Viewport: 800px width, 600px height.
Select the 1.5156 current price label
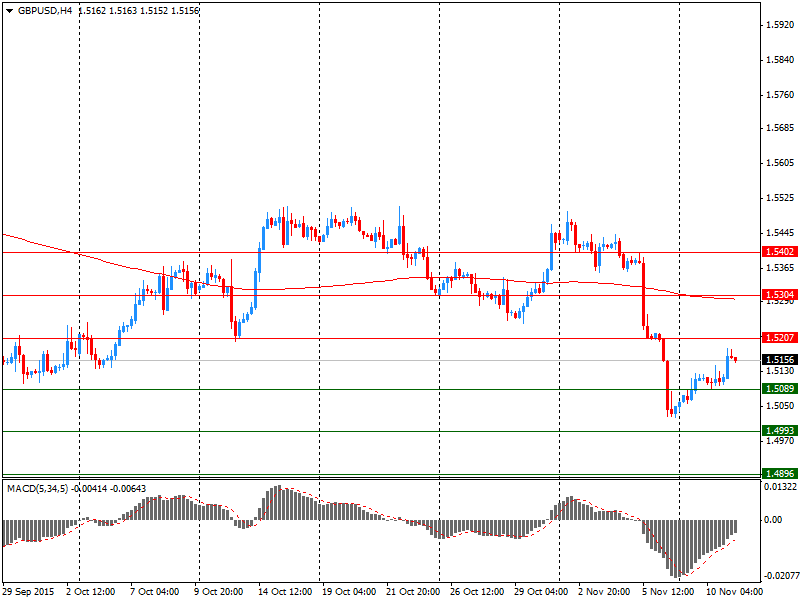click(780, 360)
